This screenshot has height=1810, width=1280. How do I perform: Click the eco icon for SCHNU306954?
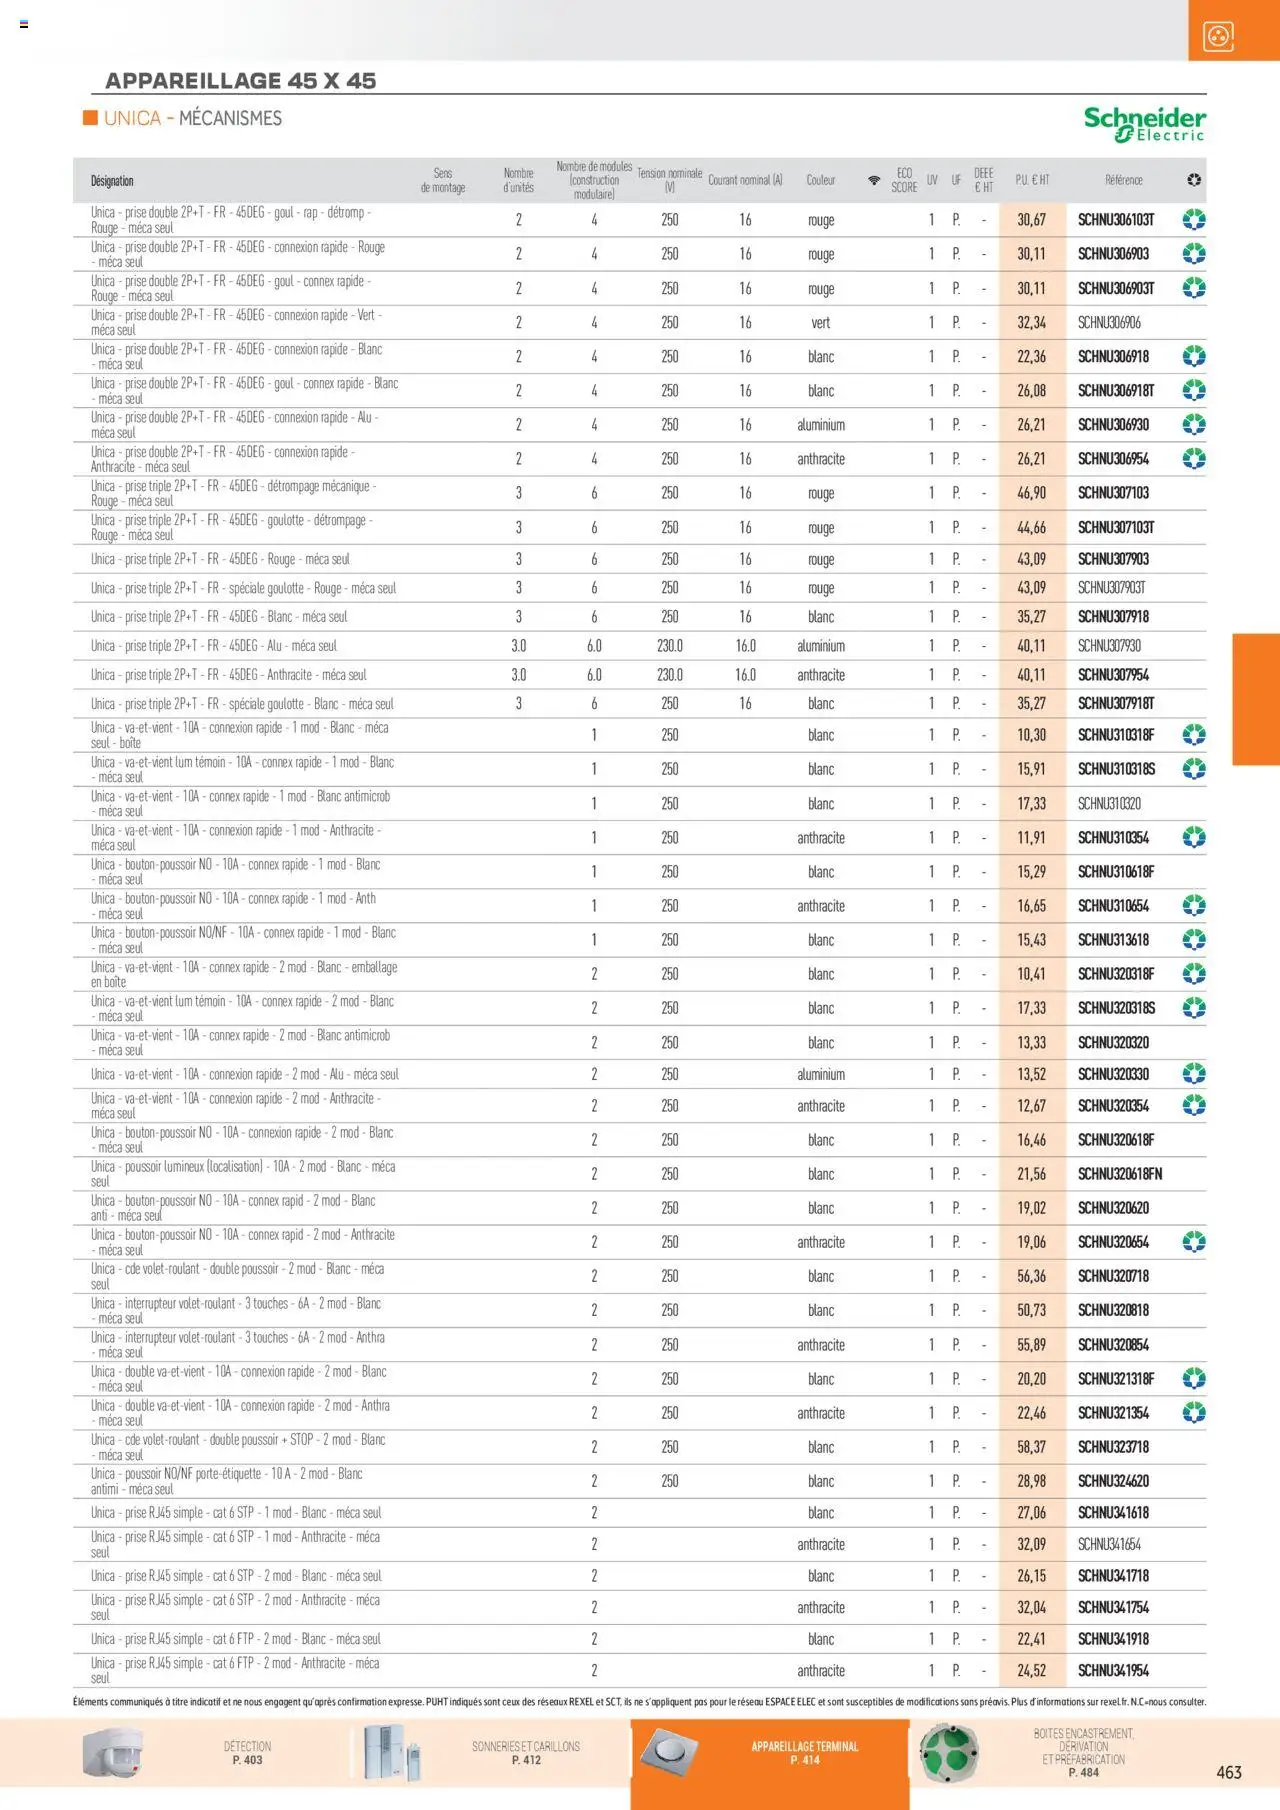1194,459
